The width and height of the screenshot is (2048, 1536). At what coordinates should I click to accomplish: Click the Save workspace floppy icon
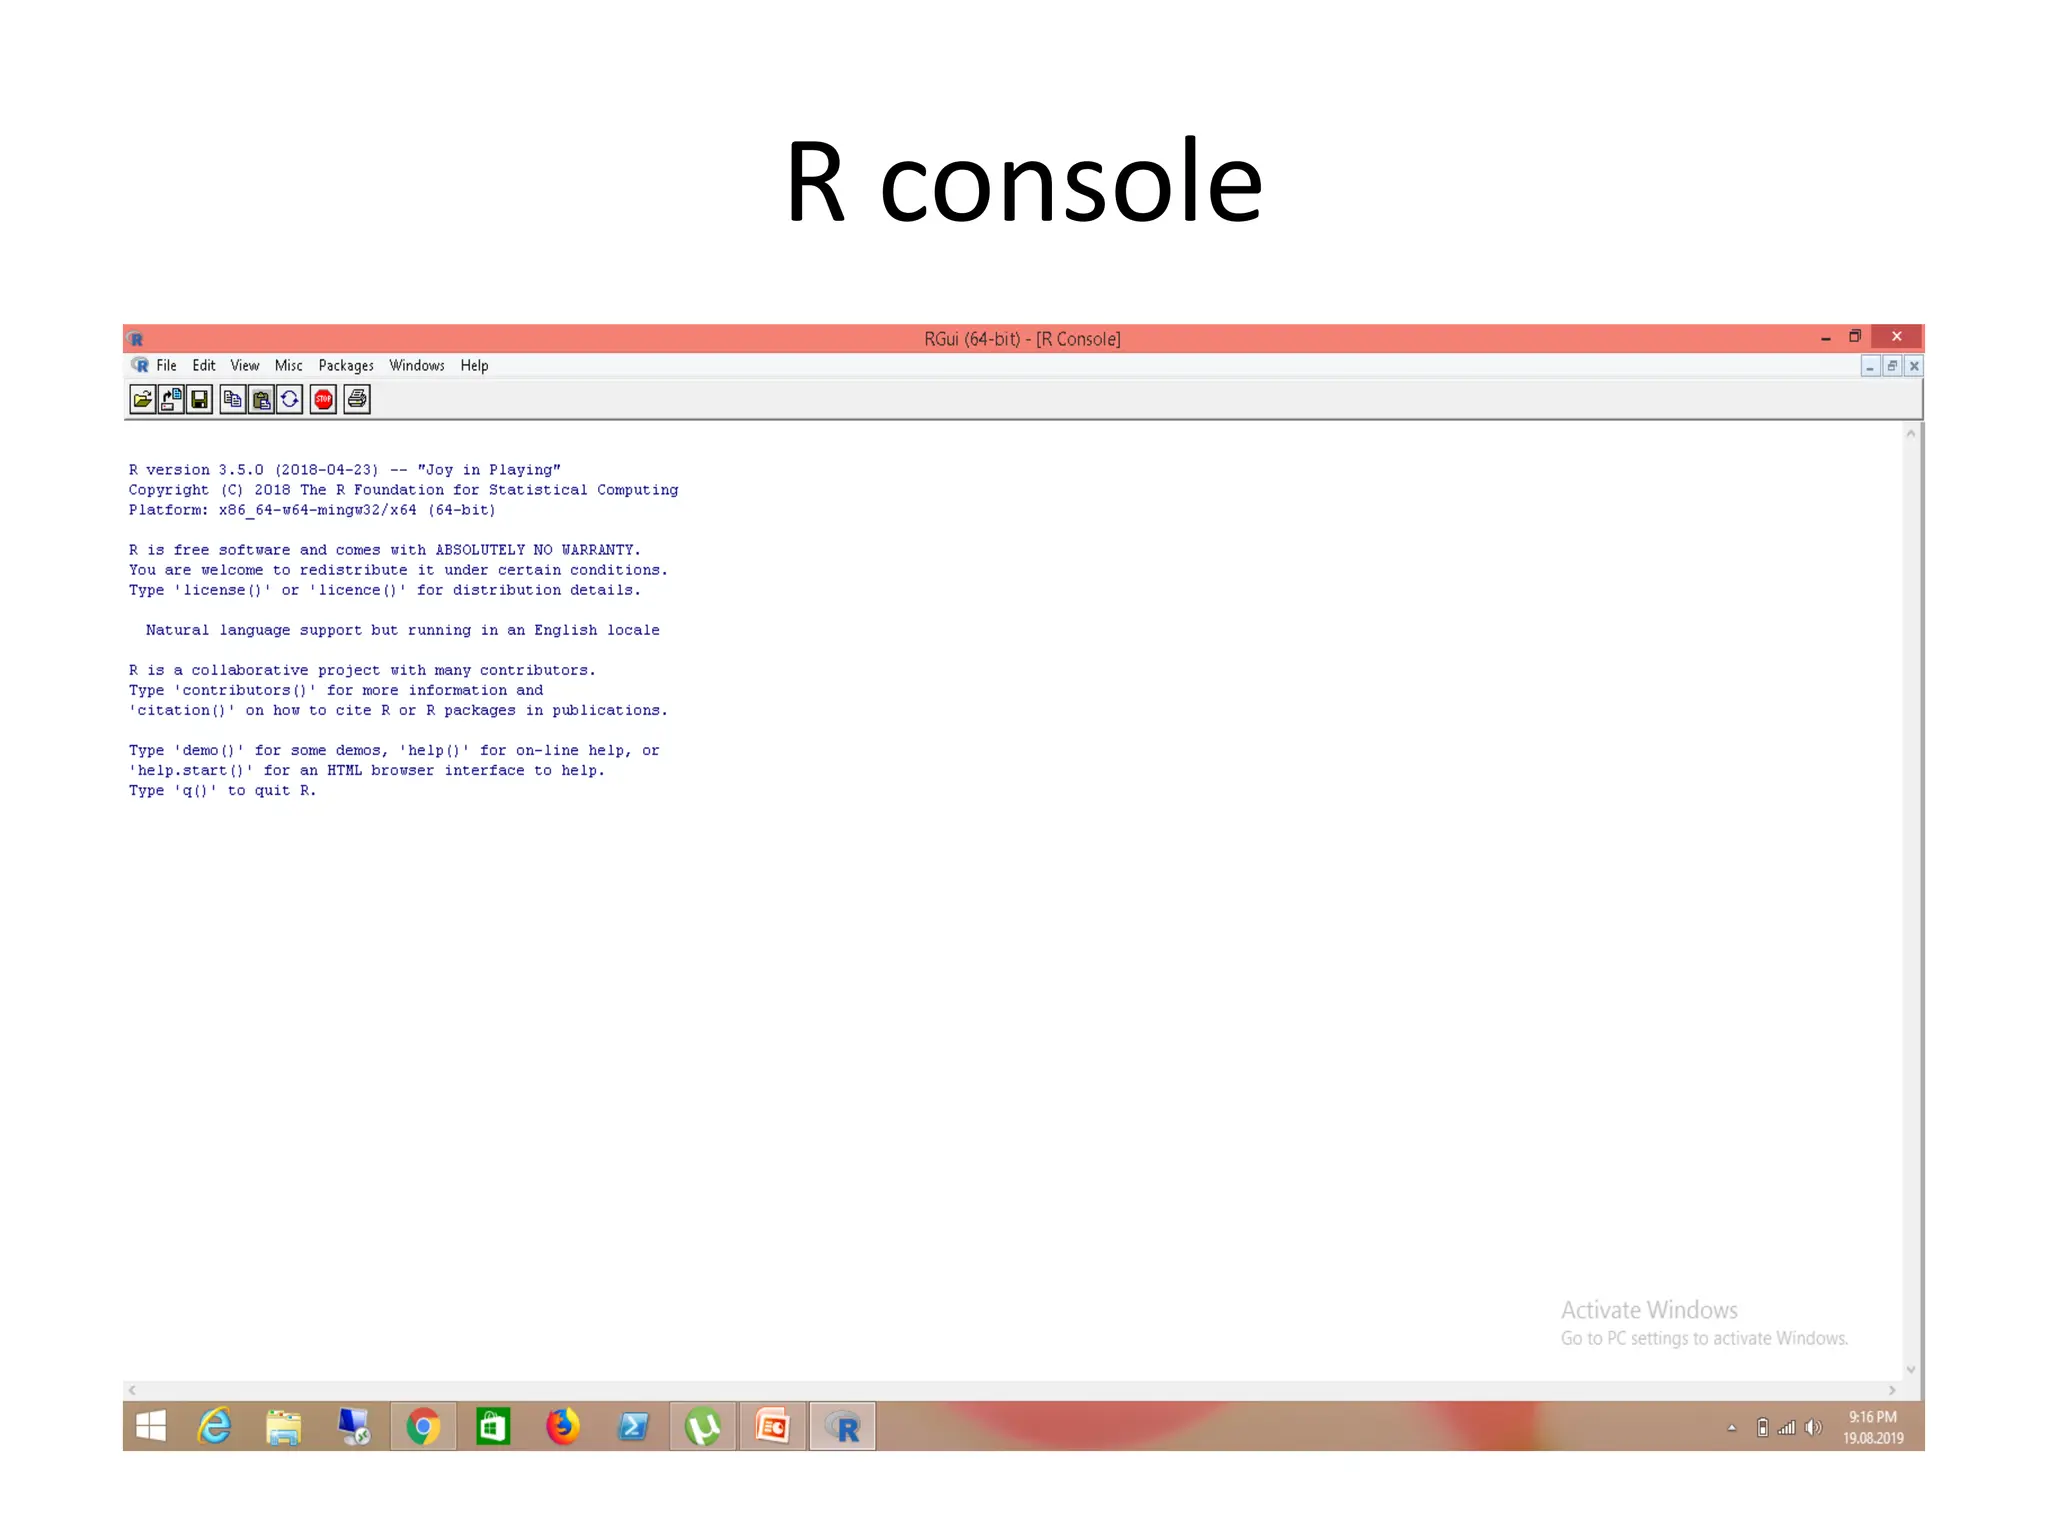(x=199, y=400)
